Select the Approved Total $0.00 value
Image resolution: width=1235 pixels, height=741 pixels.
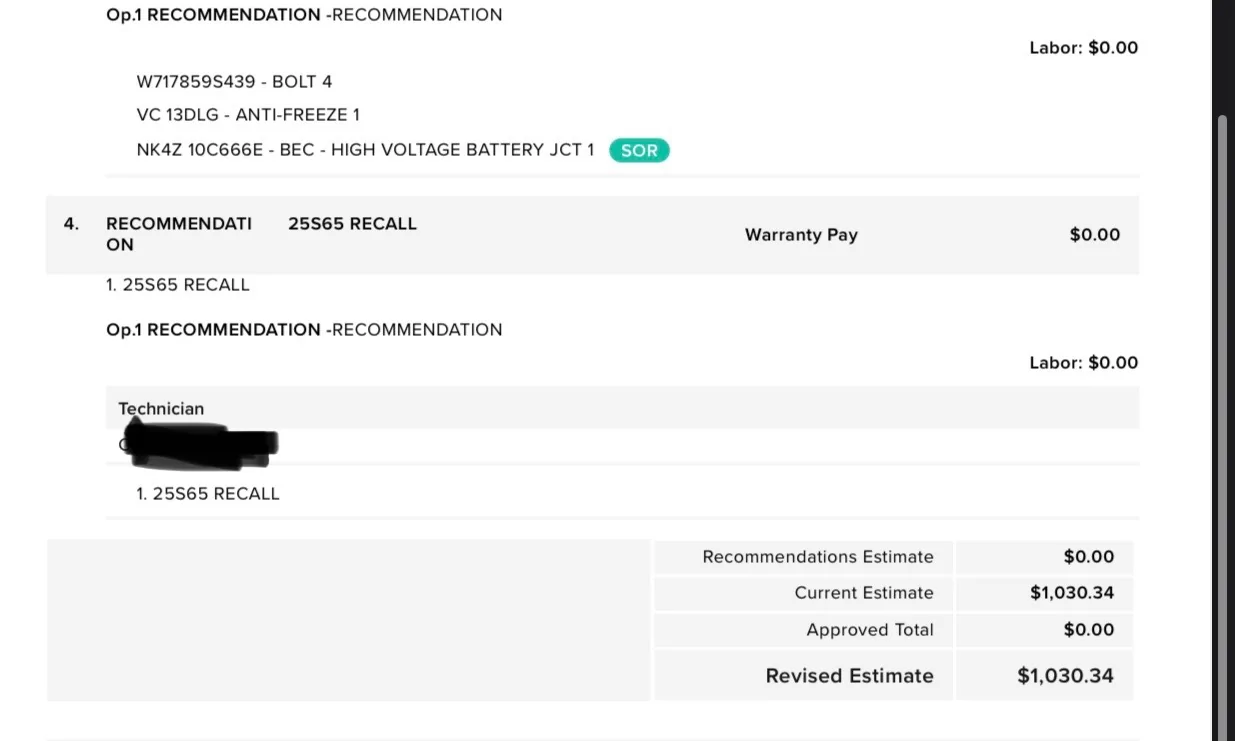coord(1089,630)
